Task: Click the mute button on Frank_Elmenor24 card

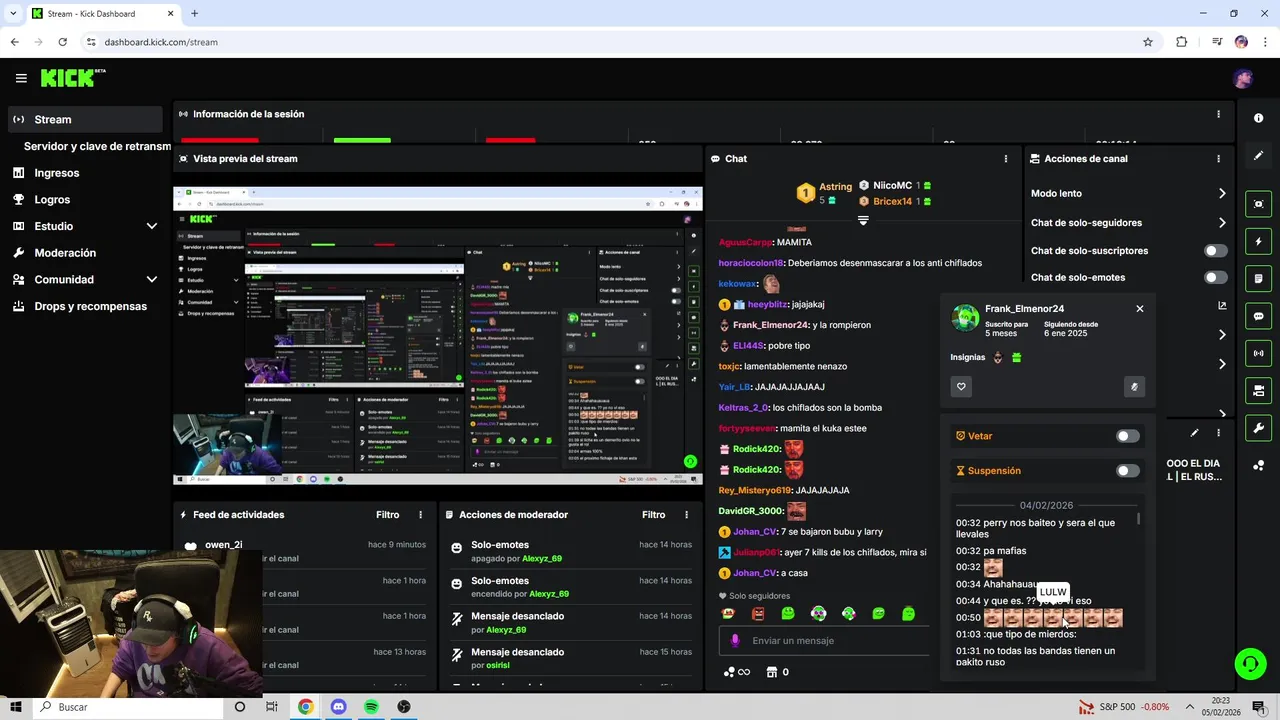Action: click(1134, 387)
